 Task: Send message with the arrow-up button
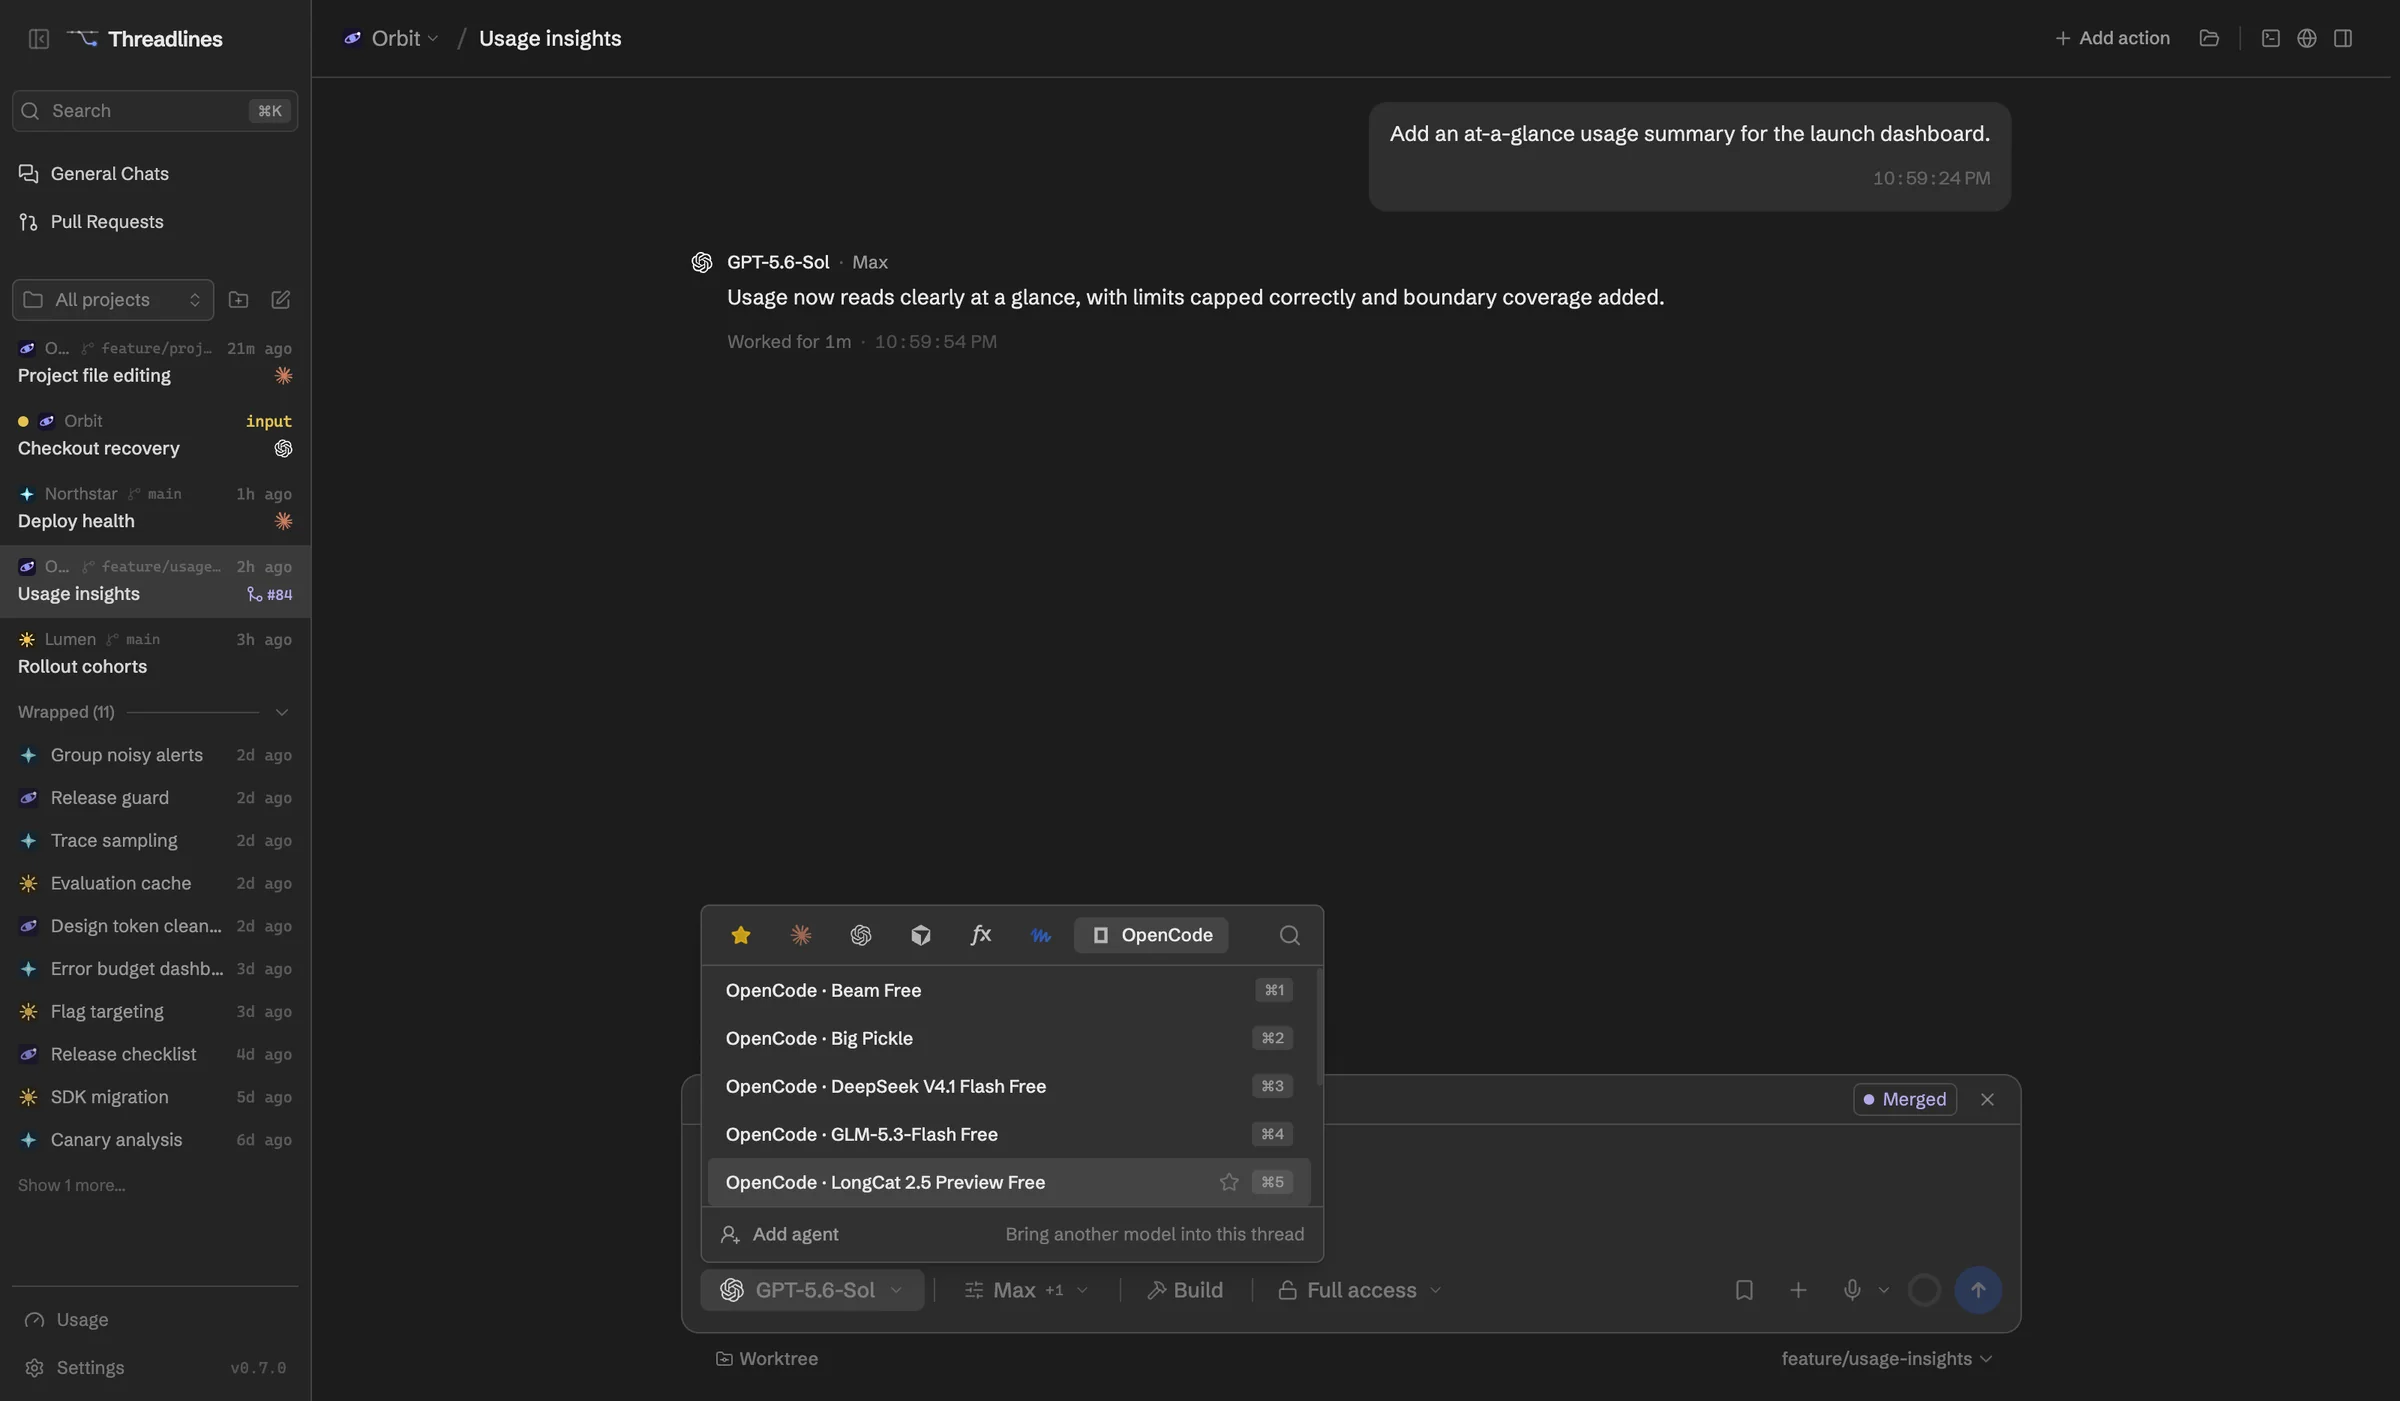(1978, 1290)
